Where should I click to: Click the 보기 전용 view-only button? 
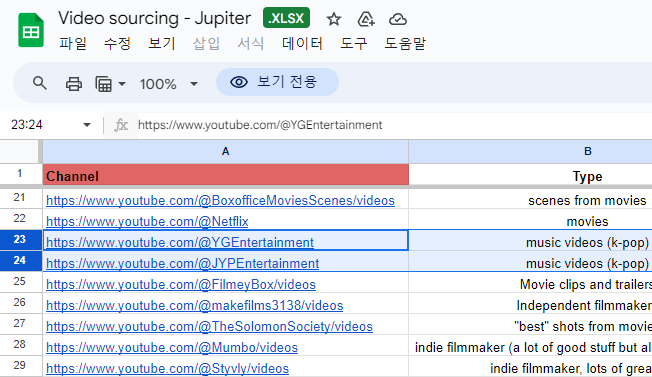click(x=277, y=82)
